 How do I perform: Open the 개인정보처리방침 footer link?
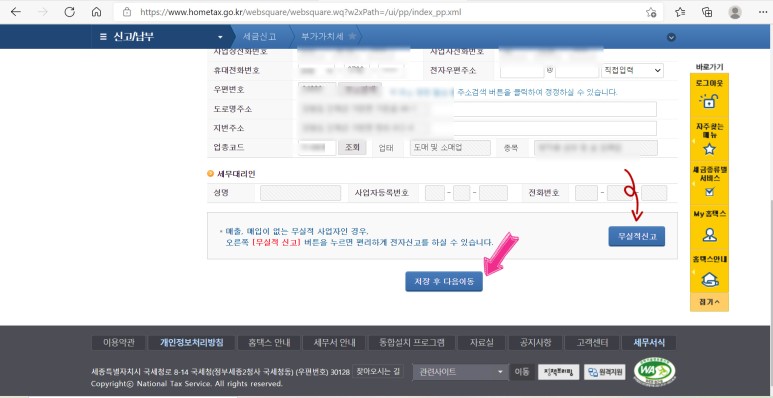tap(192, 342)
